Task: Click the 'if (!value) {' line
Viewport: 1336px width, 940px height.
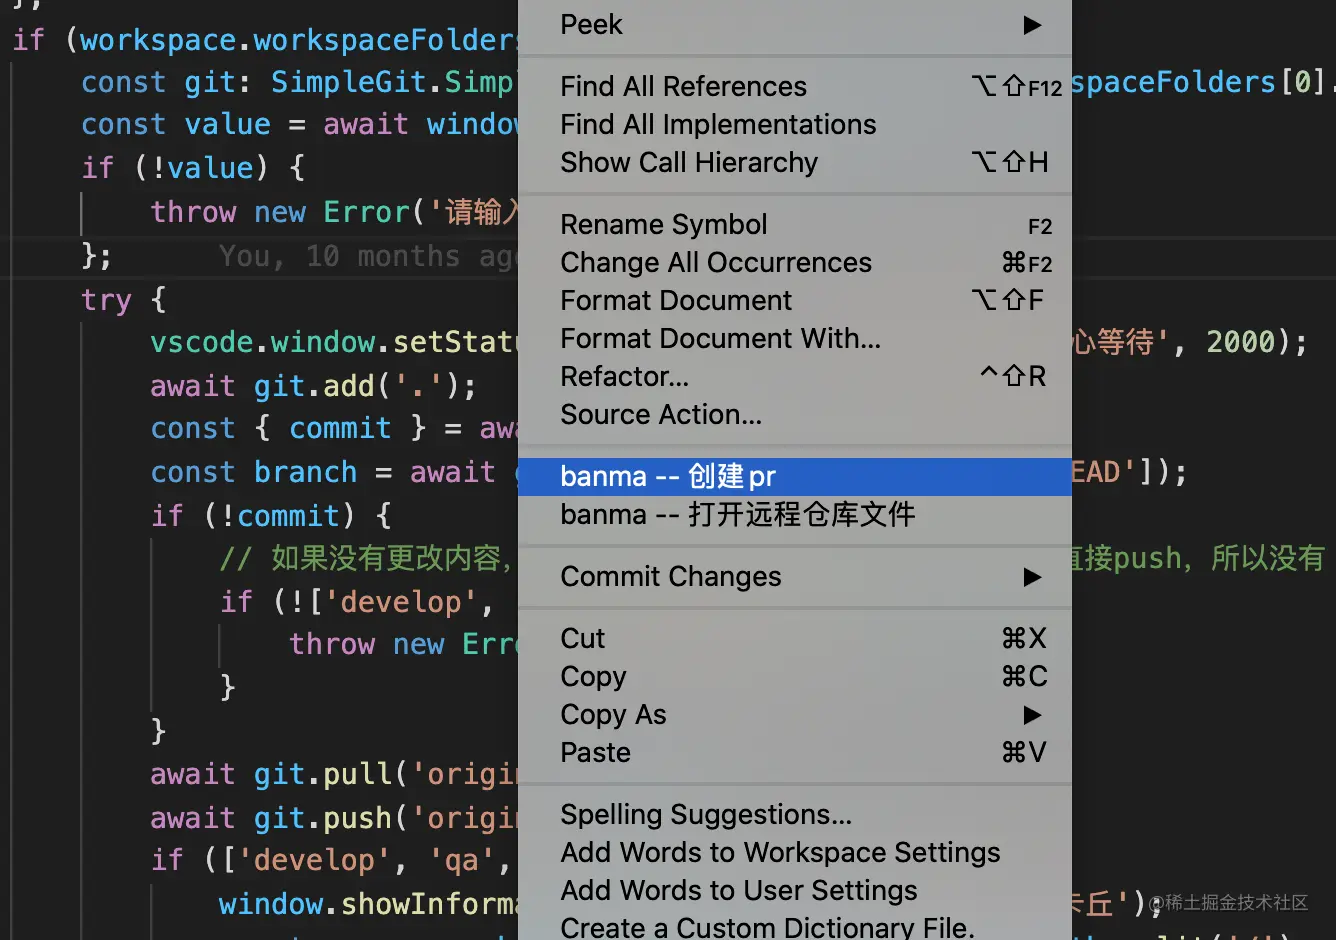Action: pyautogui.click(x=193, y=168)
